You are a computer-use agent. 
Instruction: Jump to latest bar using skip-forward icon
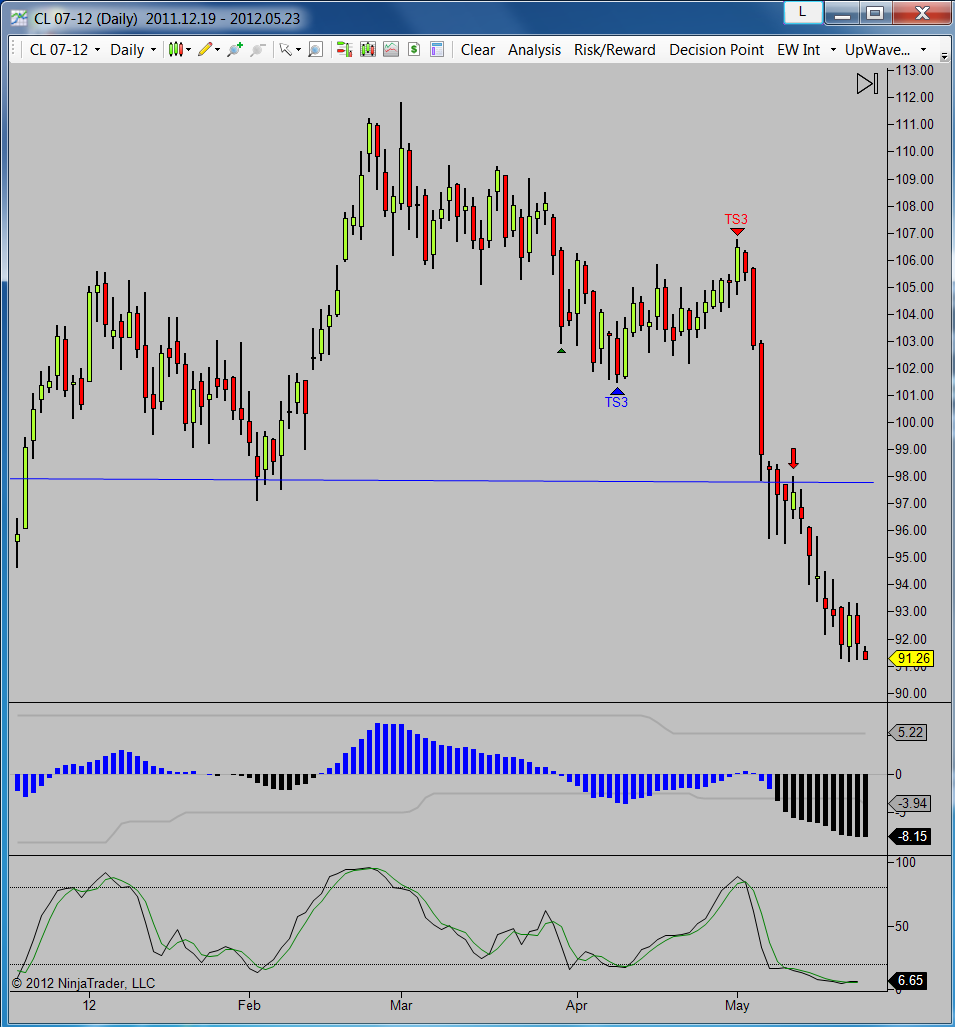click(x=867, y=83)
